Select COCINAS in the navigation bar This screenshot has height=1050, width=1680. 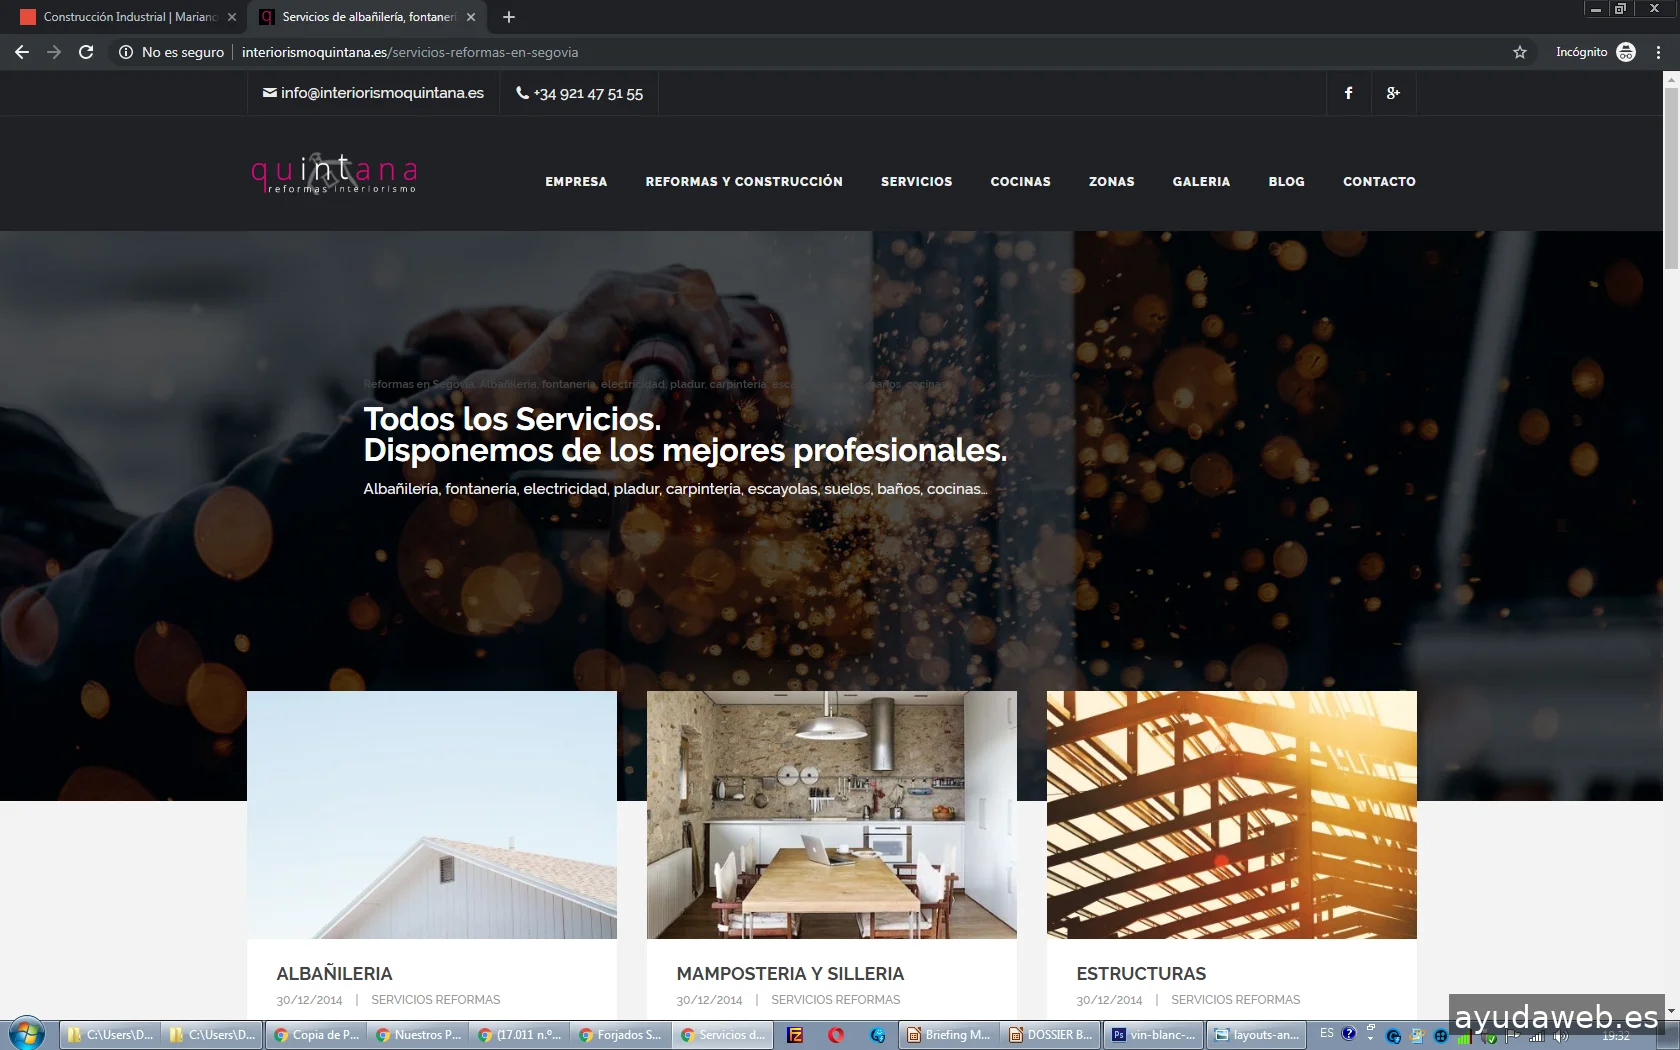(1020, 182)
